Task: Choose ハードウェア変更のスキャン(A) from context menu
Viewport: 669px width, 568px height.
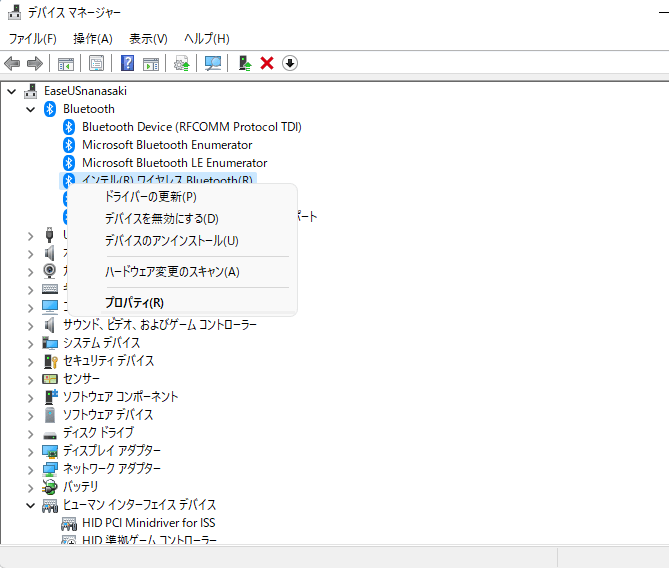Action: click(x=172, y=271)
